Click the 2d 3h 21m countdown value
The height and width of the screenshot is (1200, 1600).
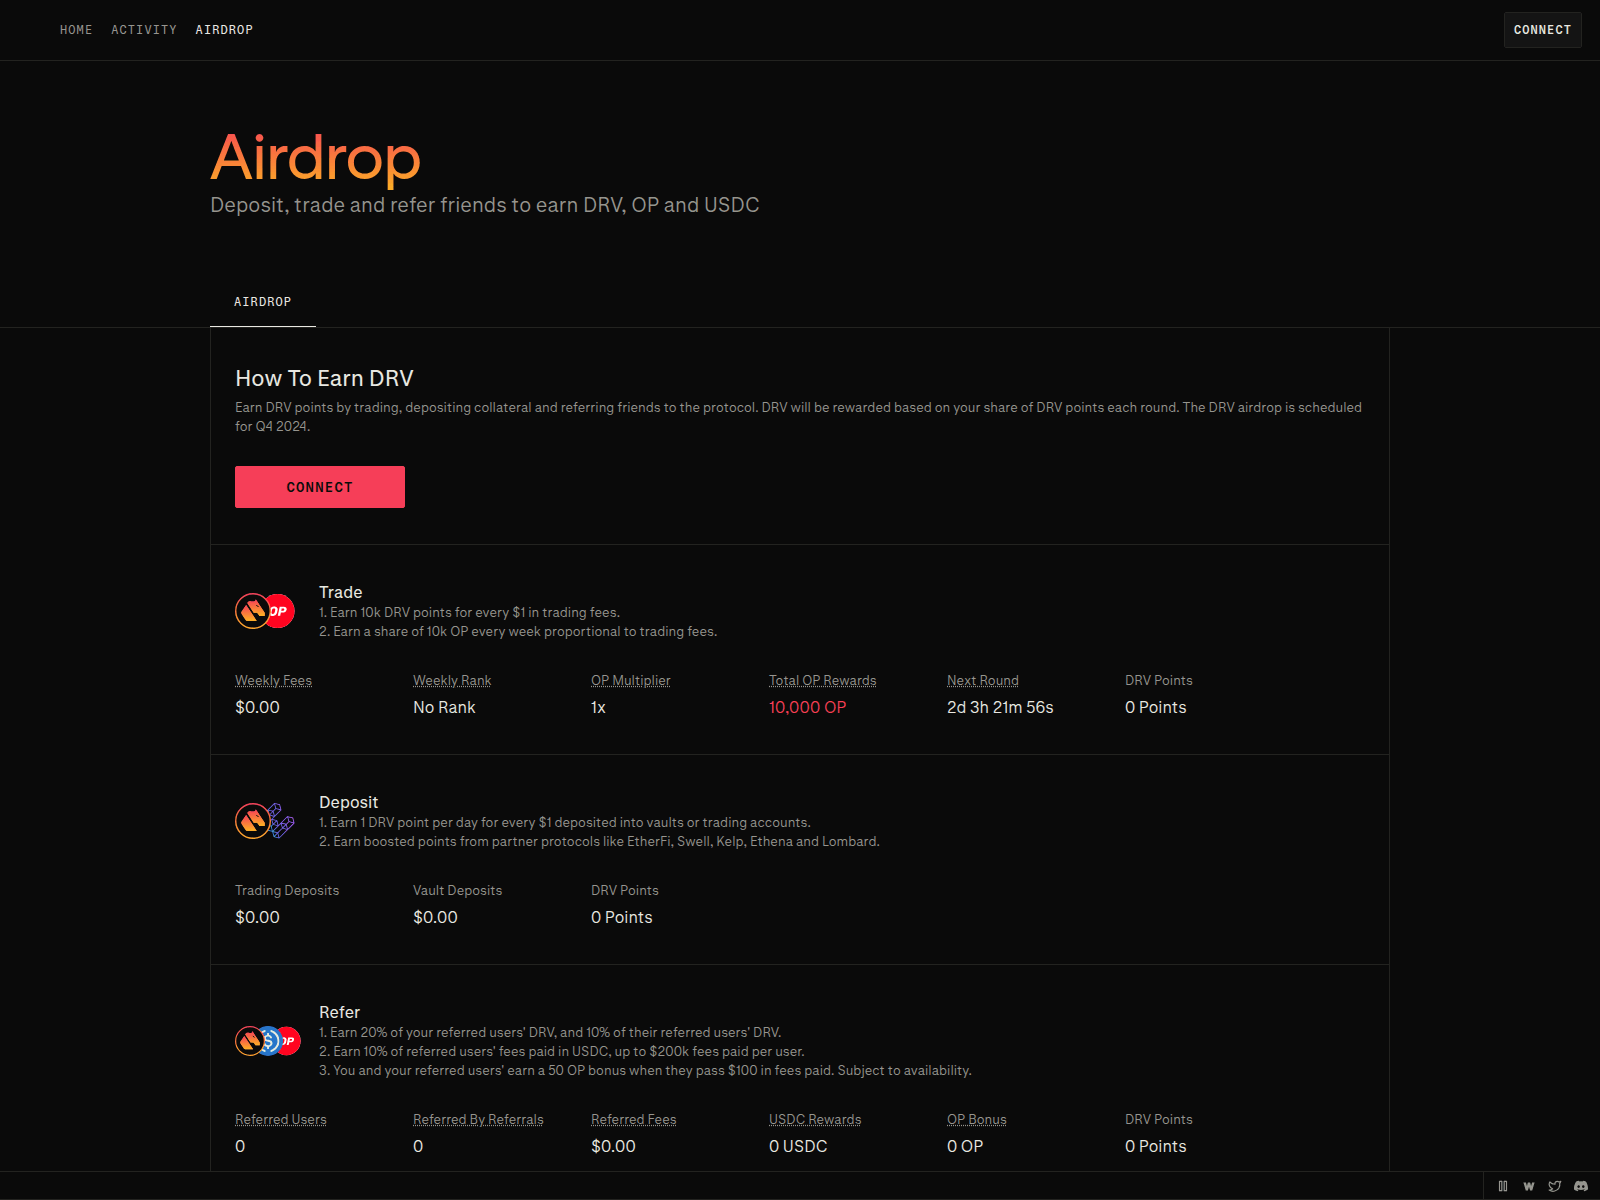click(1000, 707)
